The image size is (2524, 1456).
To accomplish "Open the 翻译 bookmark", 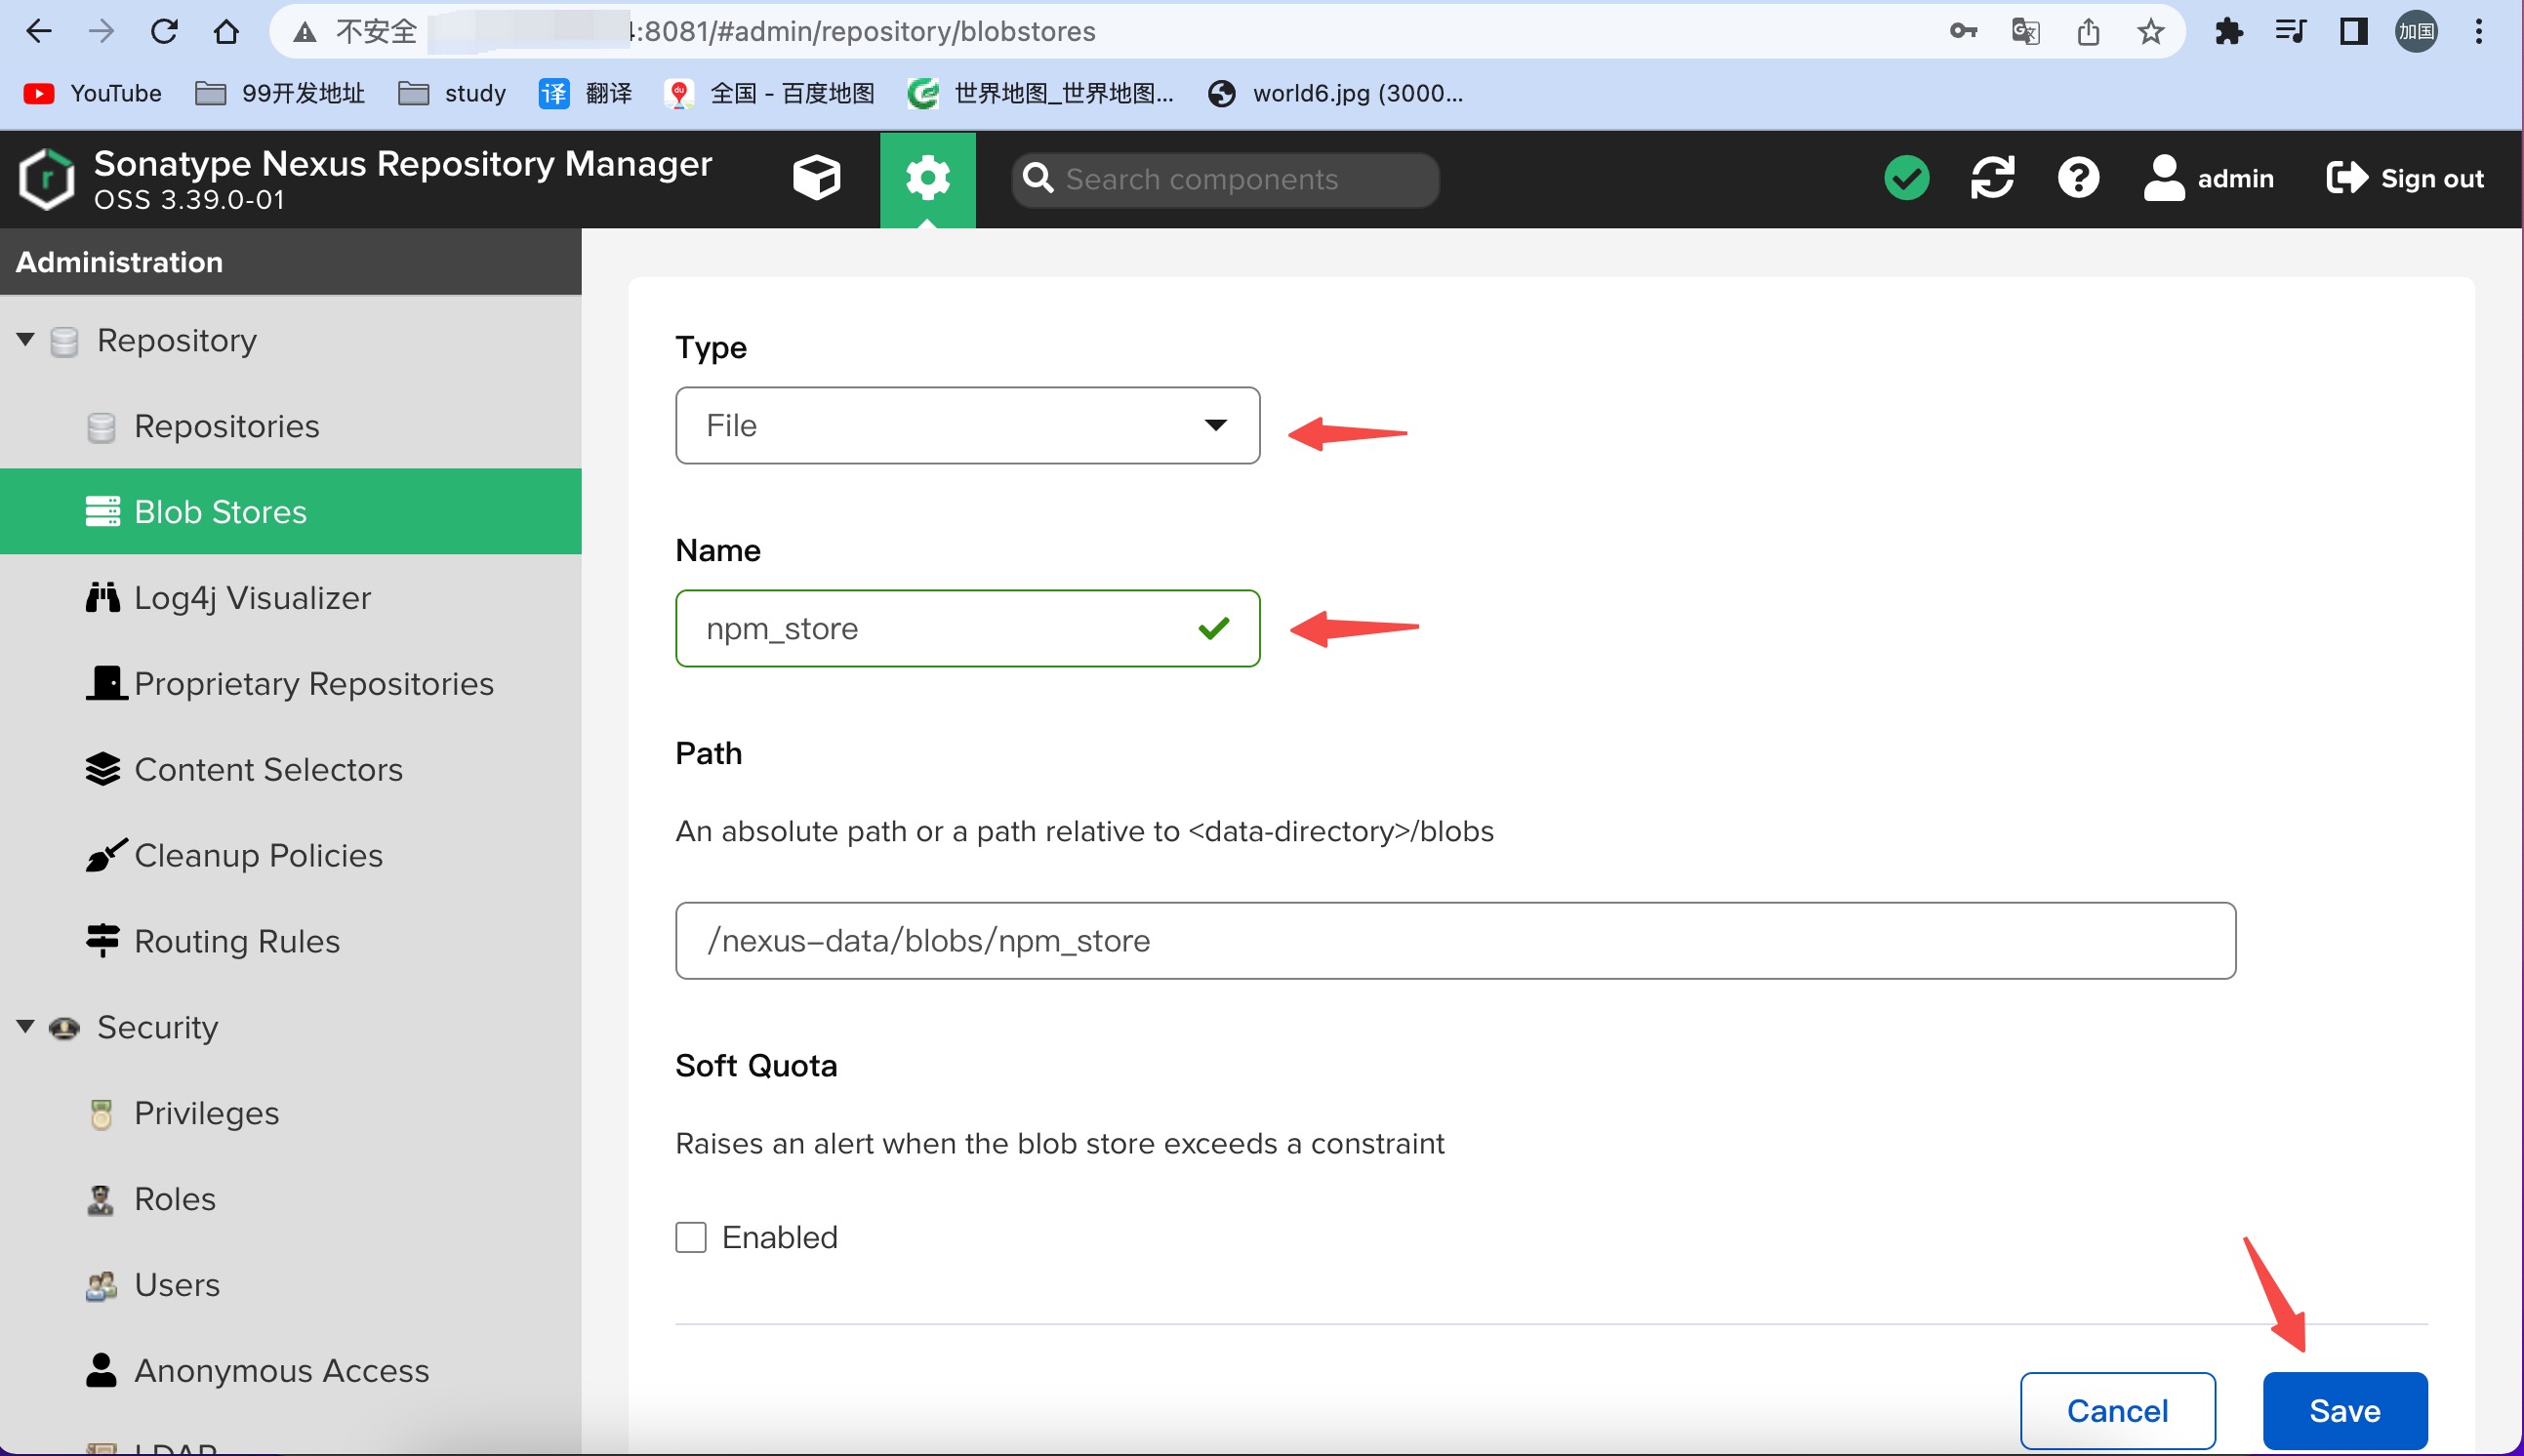I will pyautogui.click(x=586, y=93).
